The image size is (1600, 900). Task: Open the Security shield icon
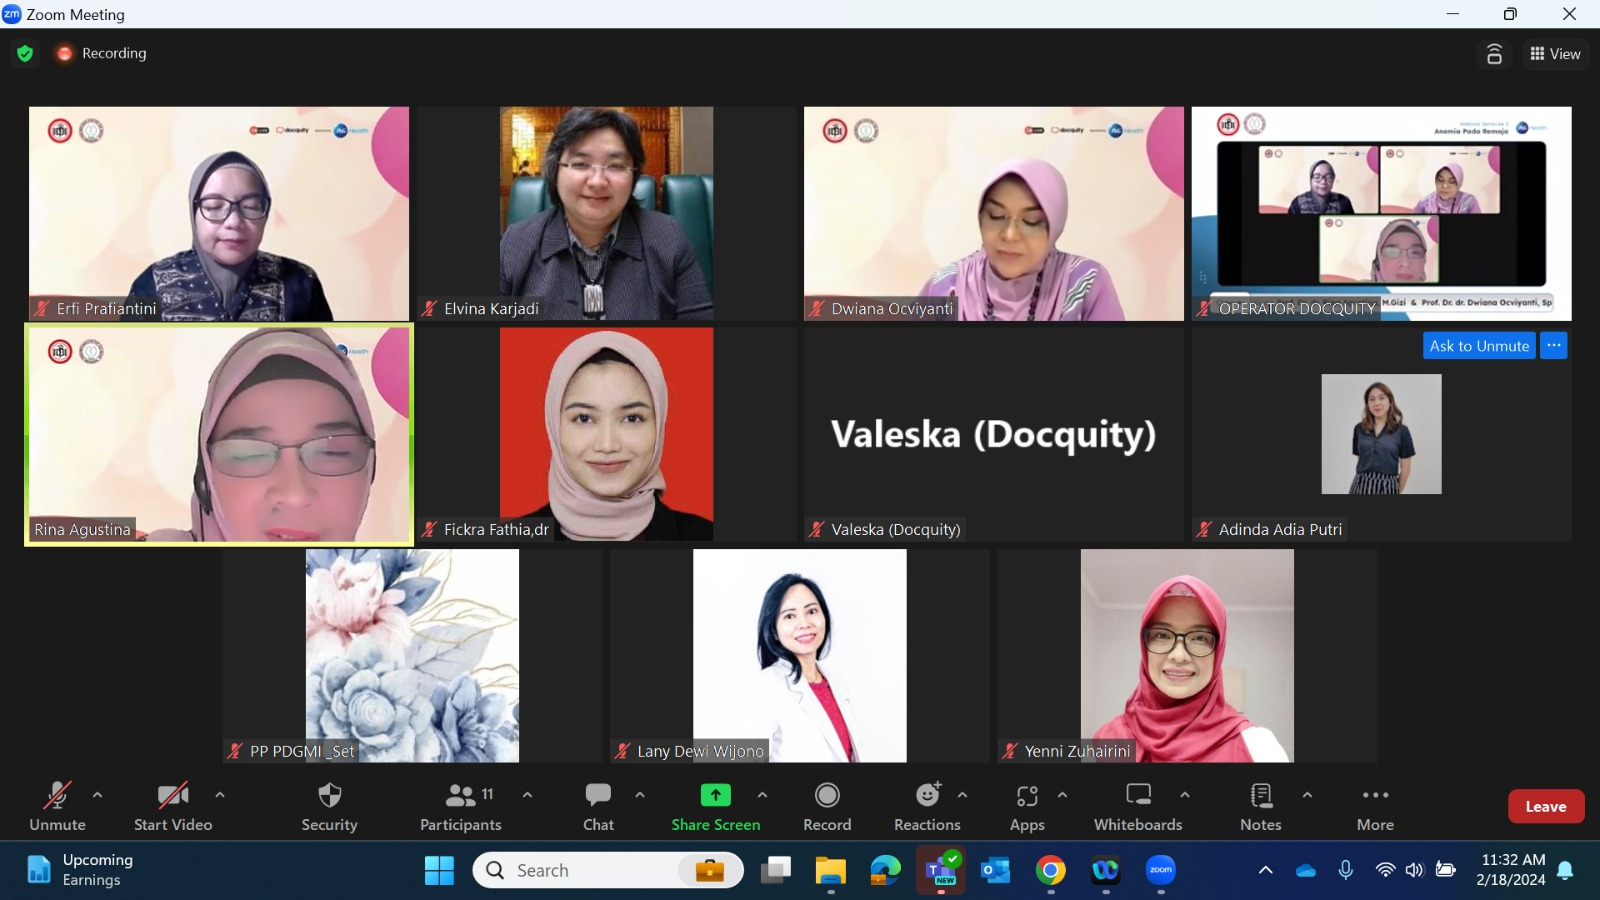click(329, 796)
